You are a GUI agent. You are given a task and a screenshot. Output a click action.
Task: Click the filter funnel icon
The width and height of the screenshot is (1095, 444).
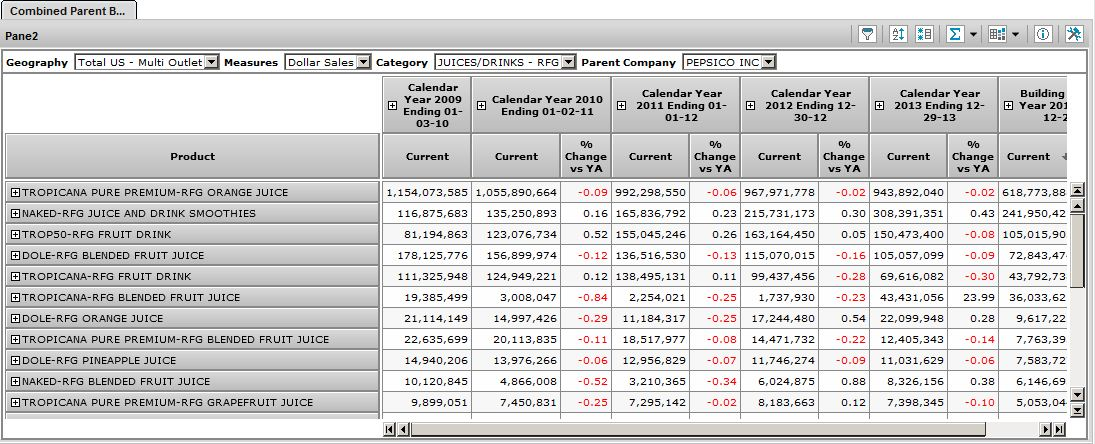tap(868, 34)
